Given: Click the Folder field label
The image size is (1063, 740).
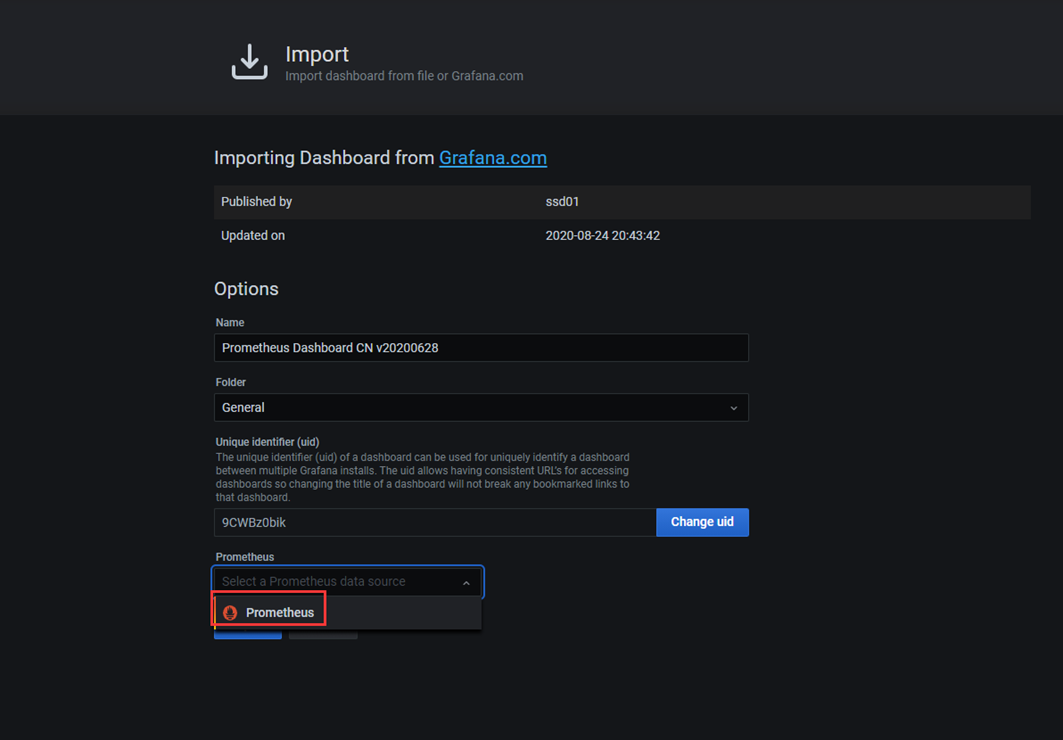Looking at the screenshot, I should point(230,382).
